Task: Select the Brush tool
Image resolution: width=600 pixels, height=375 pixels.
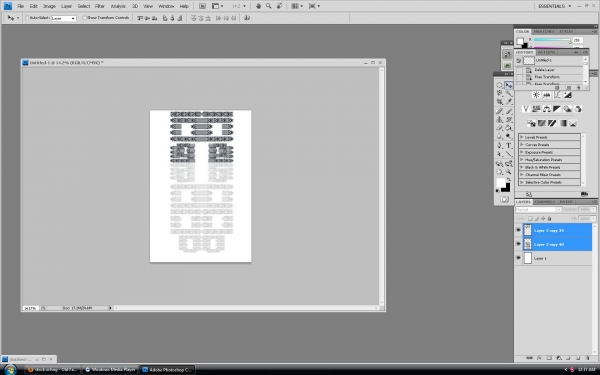Action: point(509,111)
